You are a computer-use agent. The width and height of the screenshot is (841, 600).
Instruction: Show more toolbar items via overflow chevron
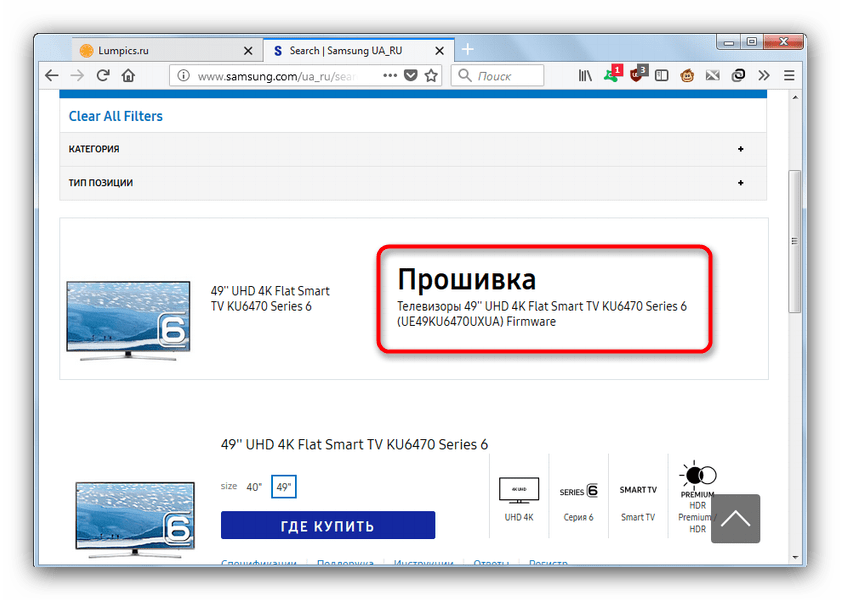pos(764,75)
